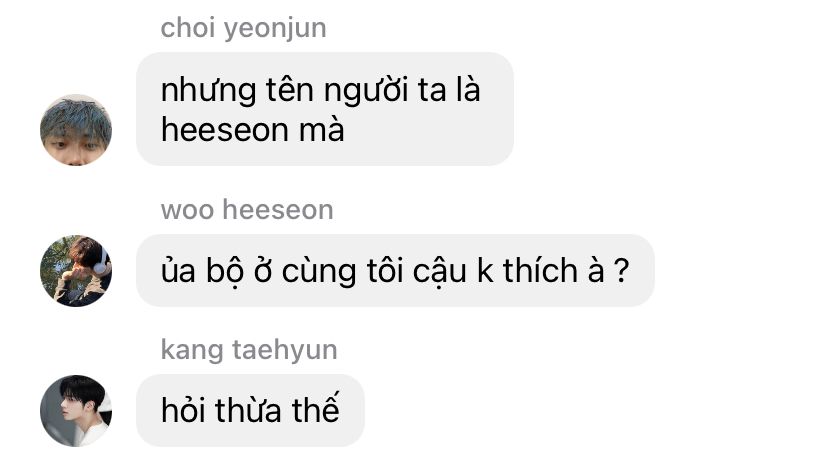Click the word 'heeseon' inside yeonjun's message
The height and width of the screenshot is (460, 828).
point(224,130)
